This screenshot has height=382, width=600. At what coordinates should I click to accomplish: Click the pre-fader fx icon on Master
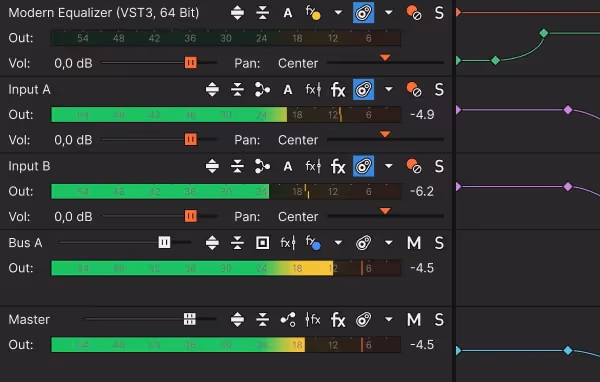(x=313, y=320)
